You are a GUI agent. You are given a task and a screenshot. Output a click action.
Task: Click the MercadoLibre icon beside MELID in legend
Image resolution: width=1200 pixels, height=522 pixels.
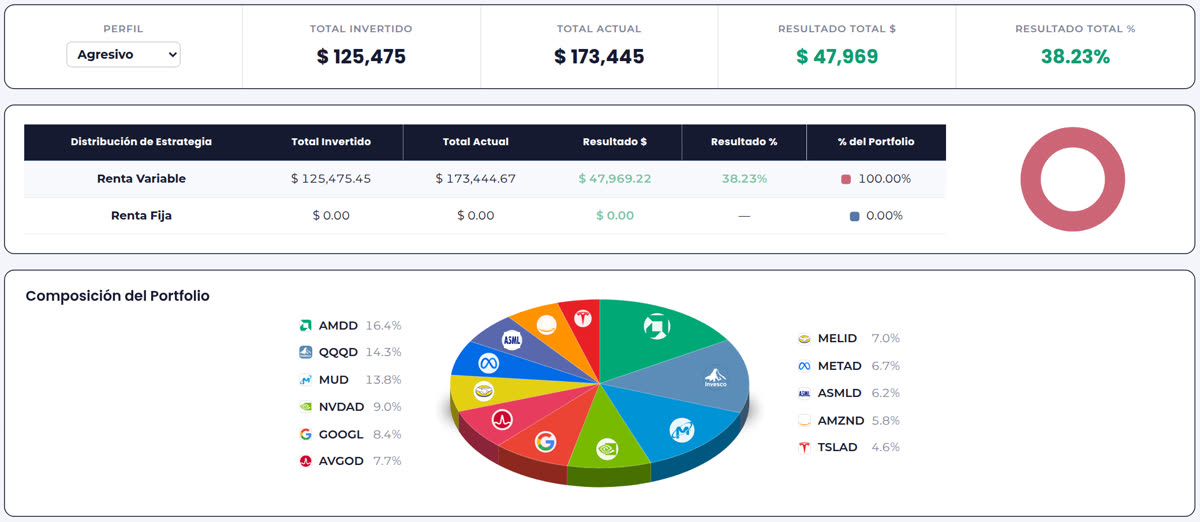[x=804, y=339]
